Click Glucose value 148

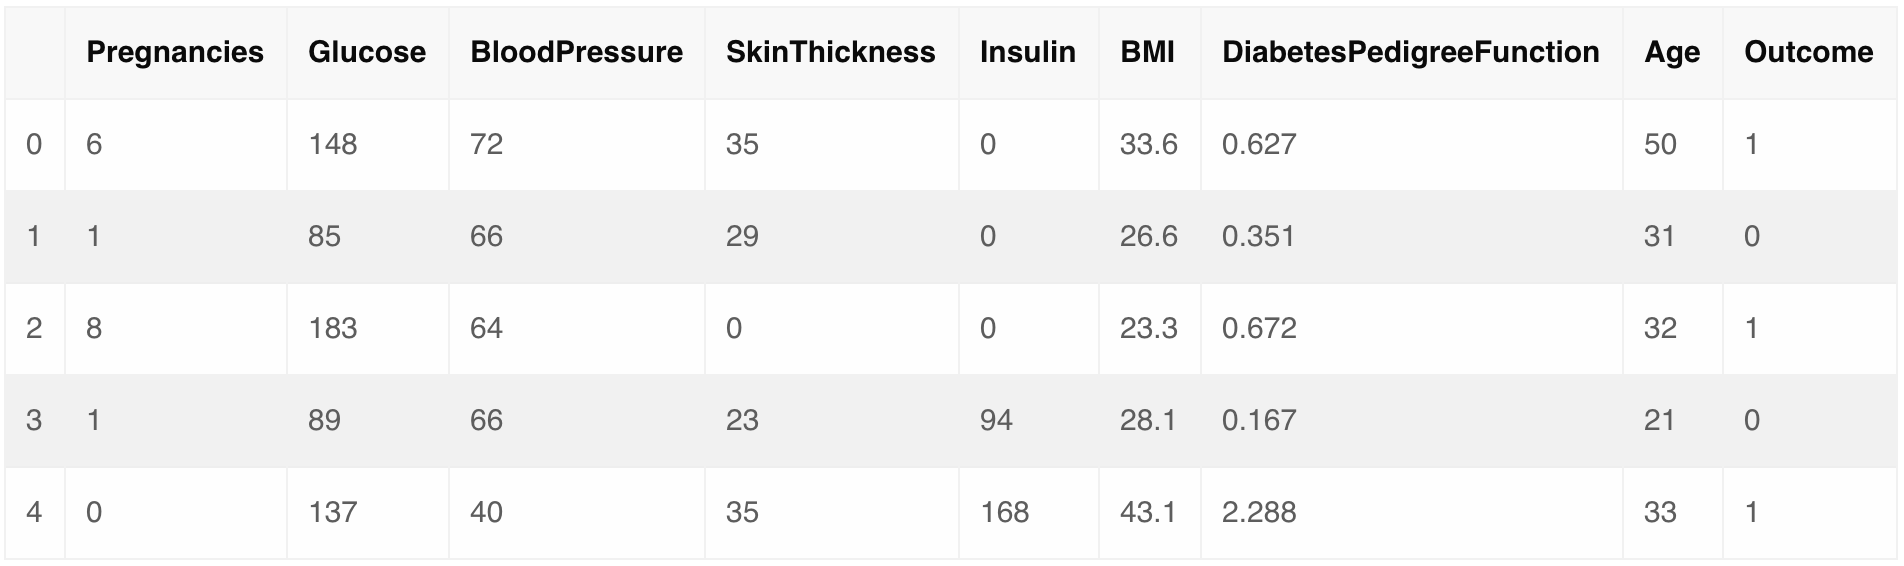click(333, 145)
